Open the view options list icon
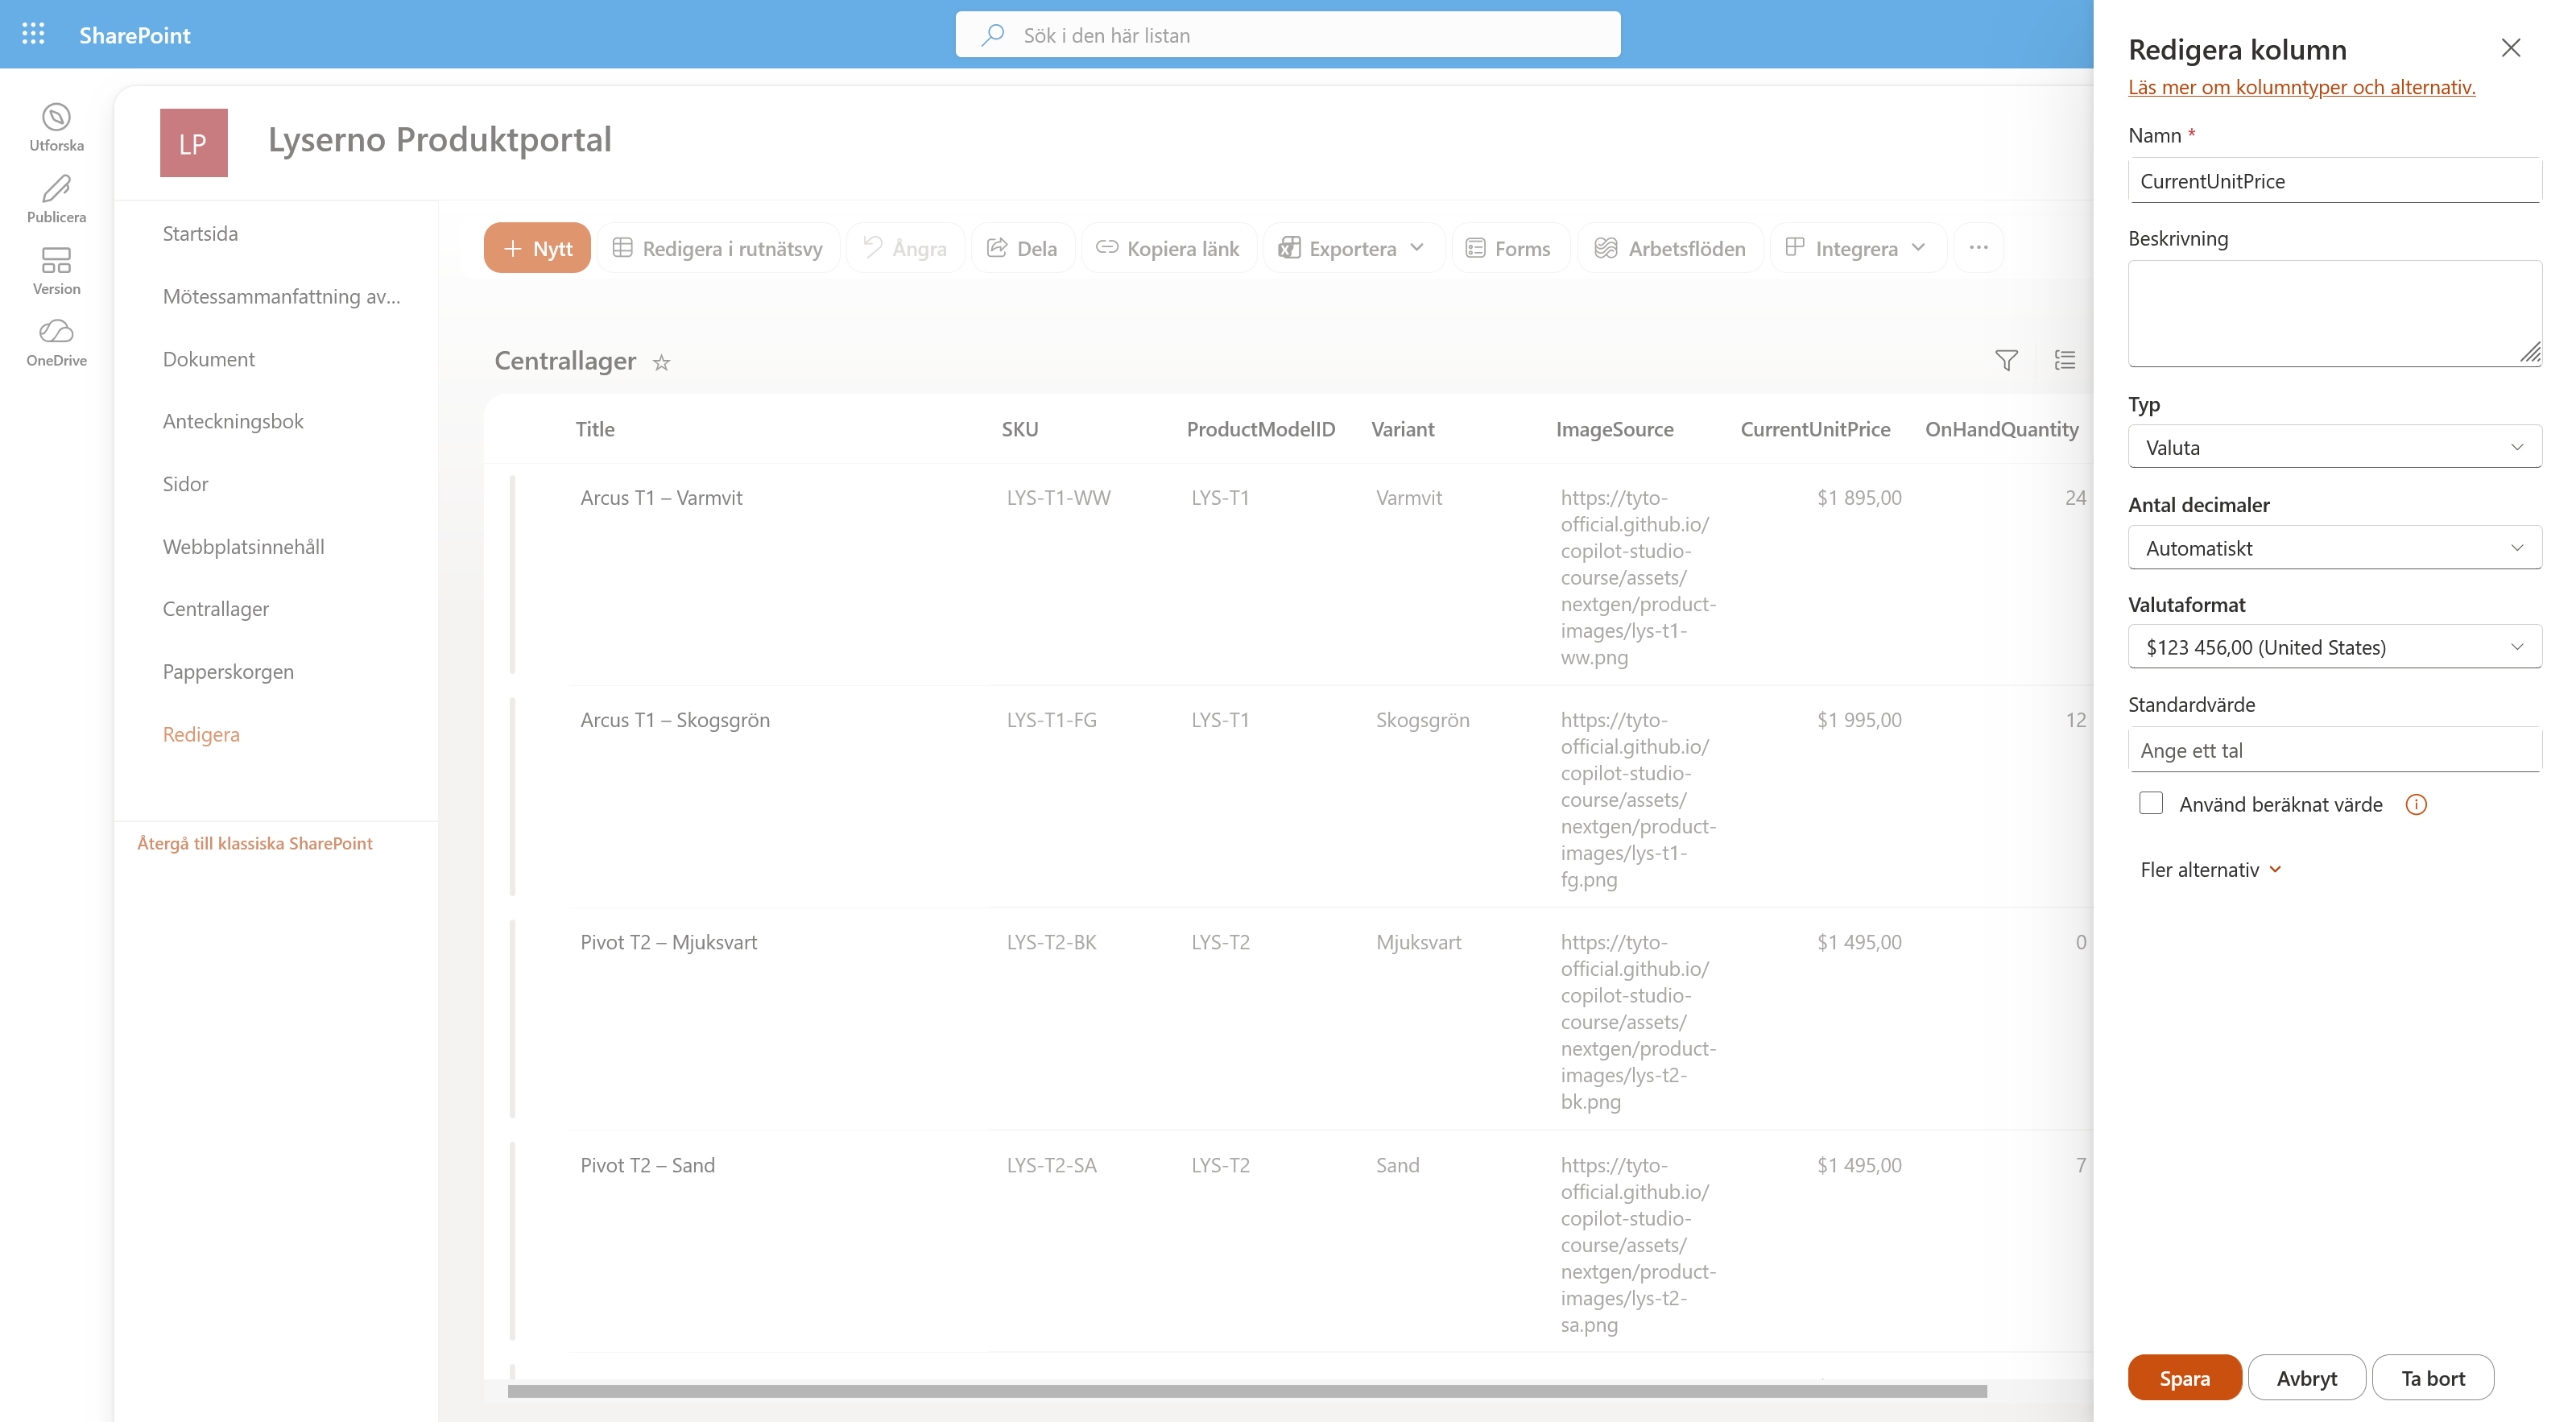Screen dimensions: 2576x1422 pos(2065,360)
